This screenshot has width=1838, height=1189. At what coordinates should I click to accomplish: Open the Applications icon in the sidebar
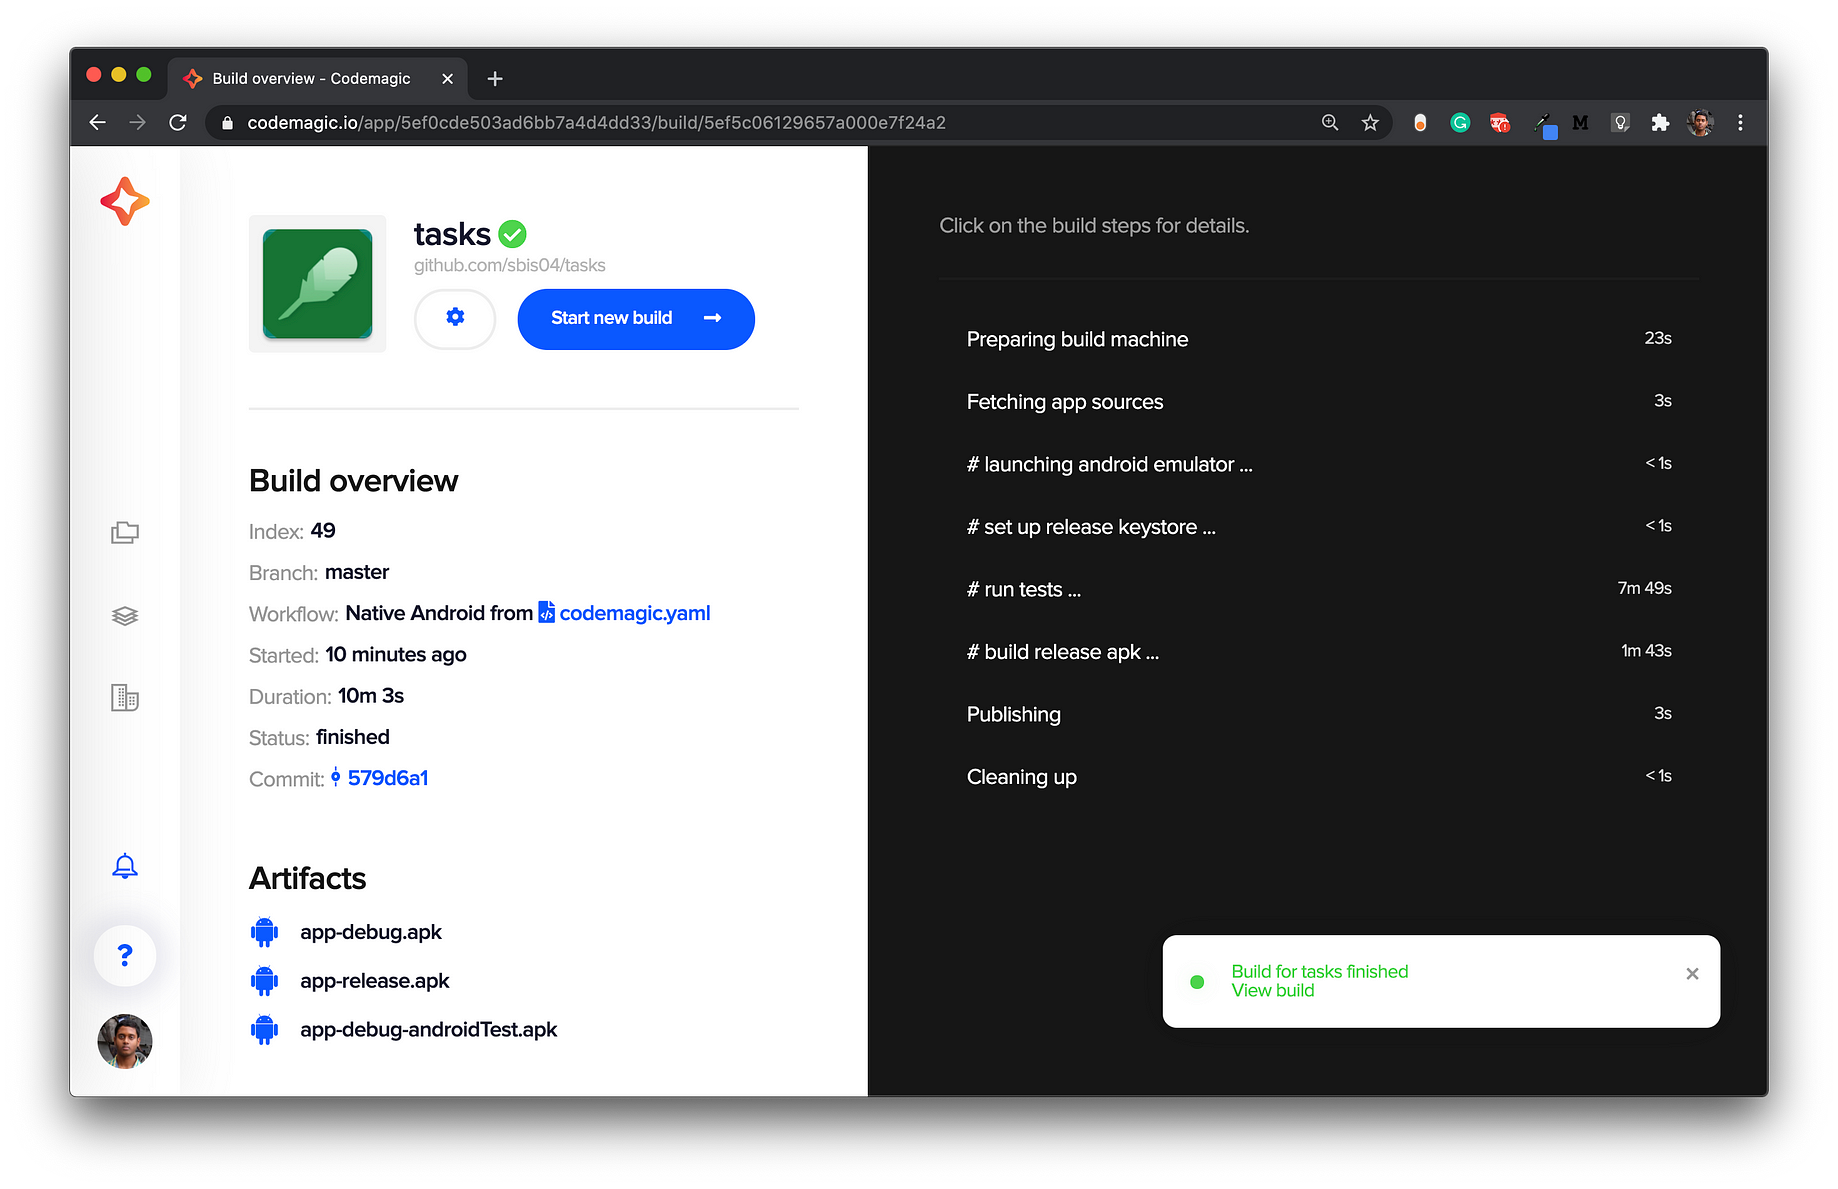(125, 532)
